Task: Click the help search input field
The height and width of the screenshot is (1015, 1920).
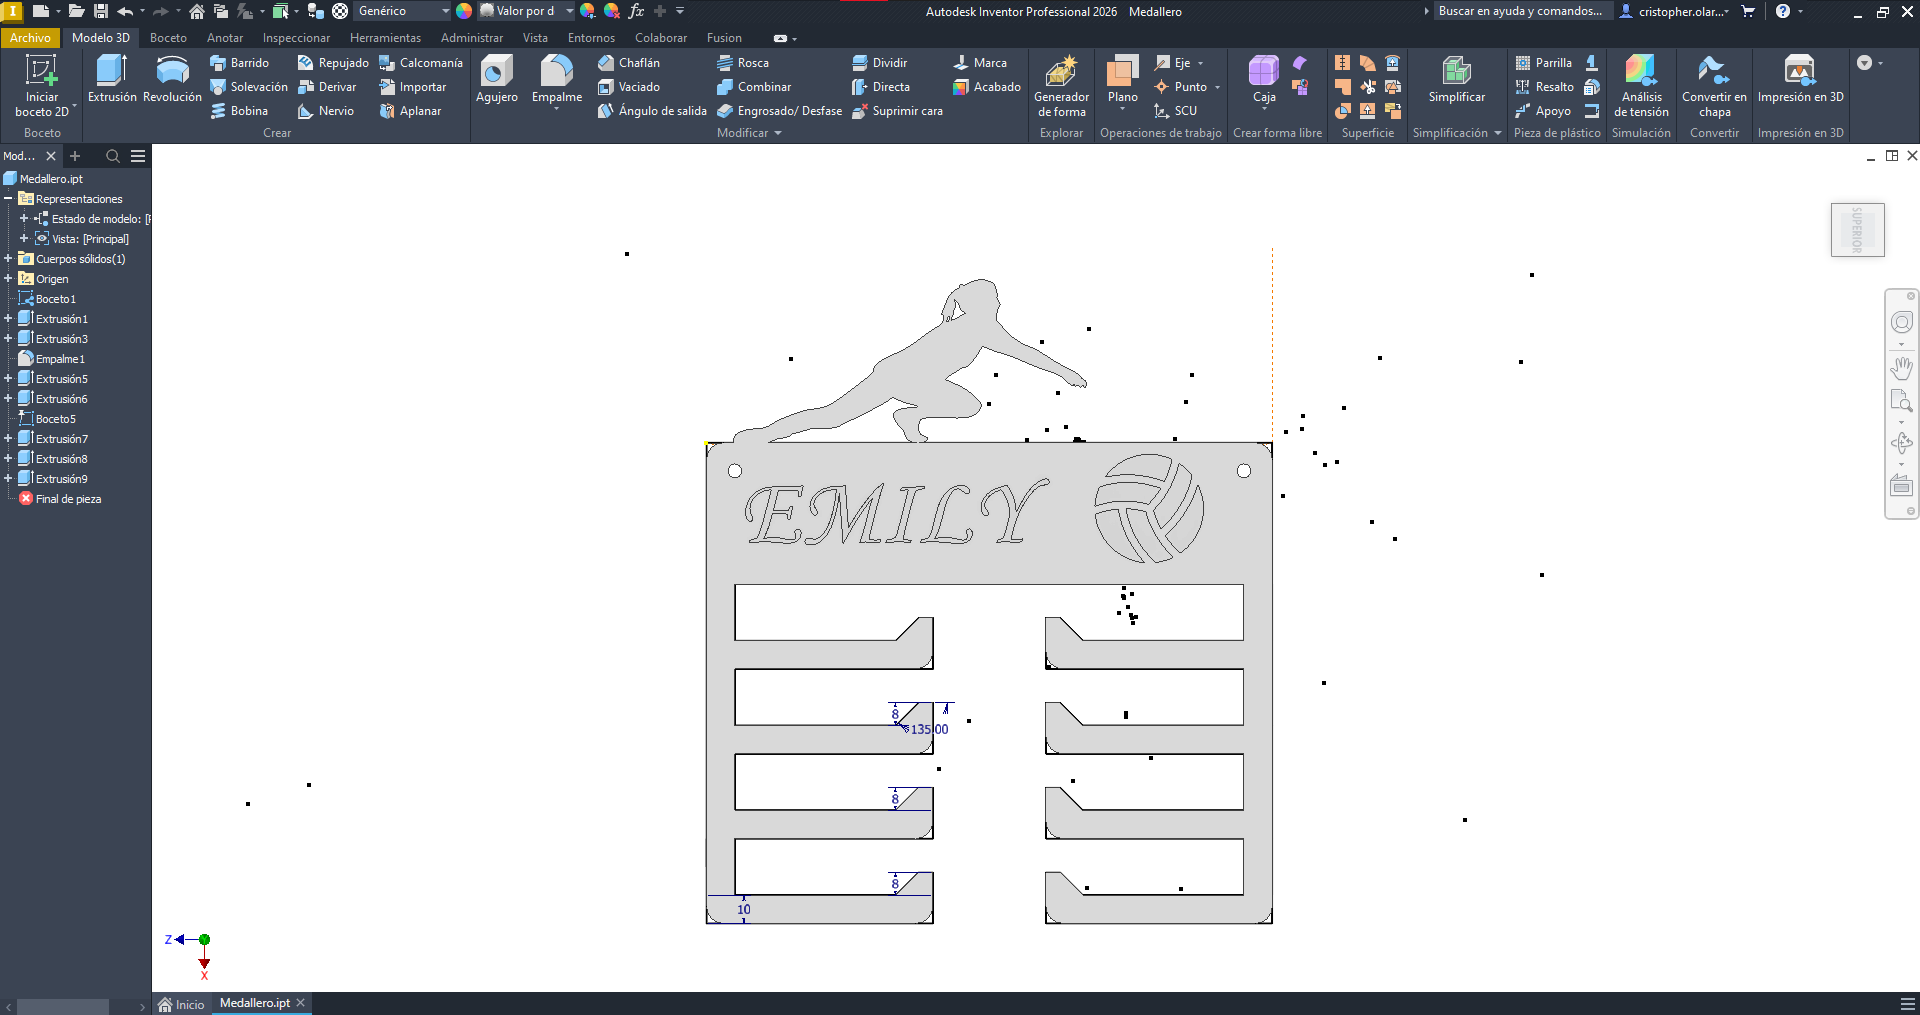Action: [1520, 11]
